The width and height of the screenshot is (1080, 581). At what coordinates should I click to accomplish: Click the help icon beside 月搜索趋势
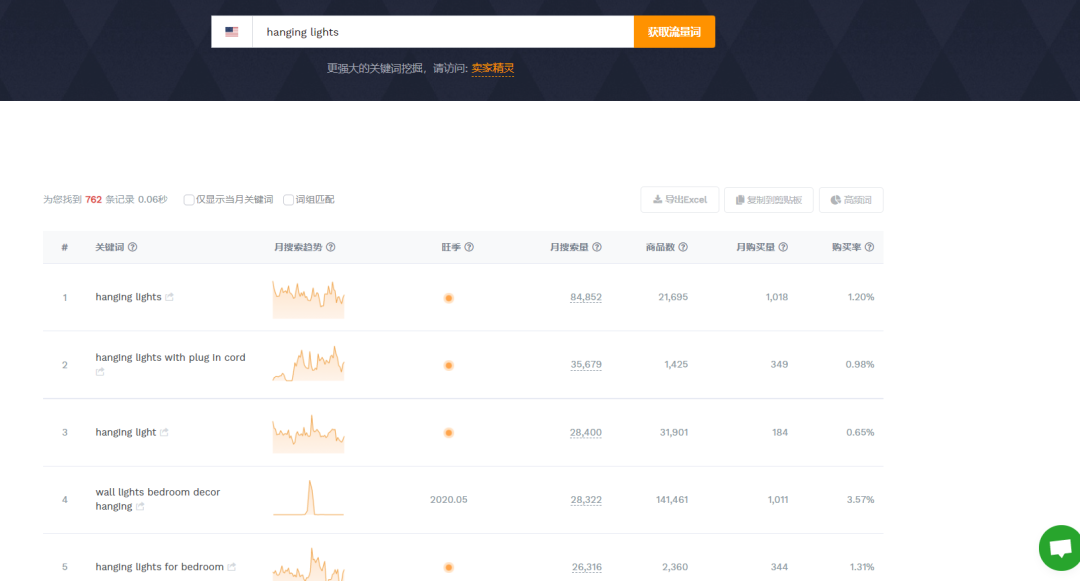pyautogui.click(x=331, y=247)
